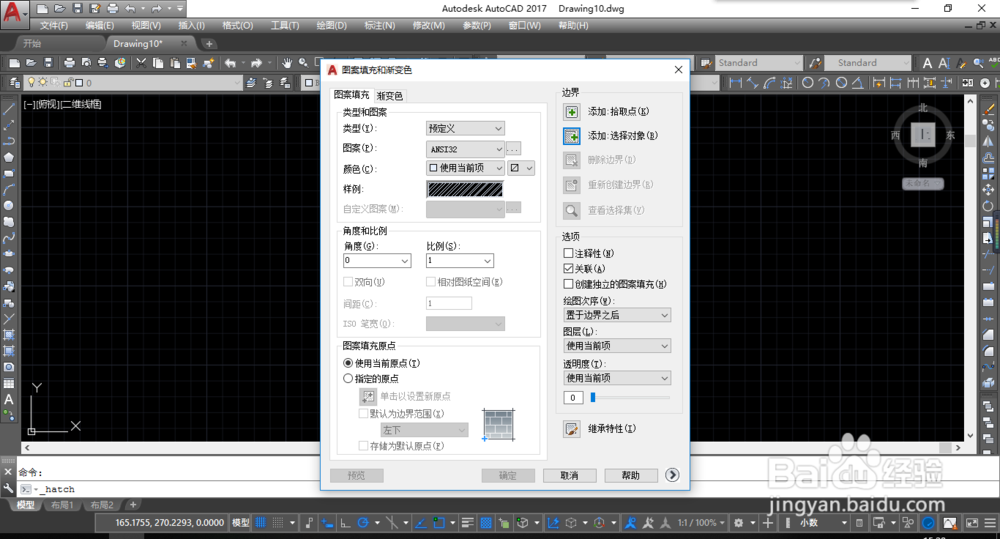This screenshot has height=539, width=1000.
Task: Open the Color dropdown 使用当前项
Action: point(465,168)
